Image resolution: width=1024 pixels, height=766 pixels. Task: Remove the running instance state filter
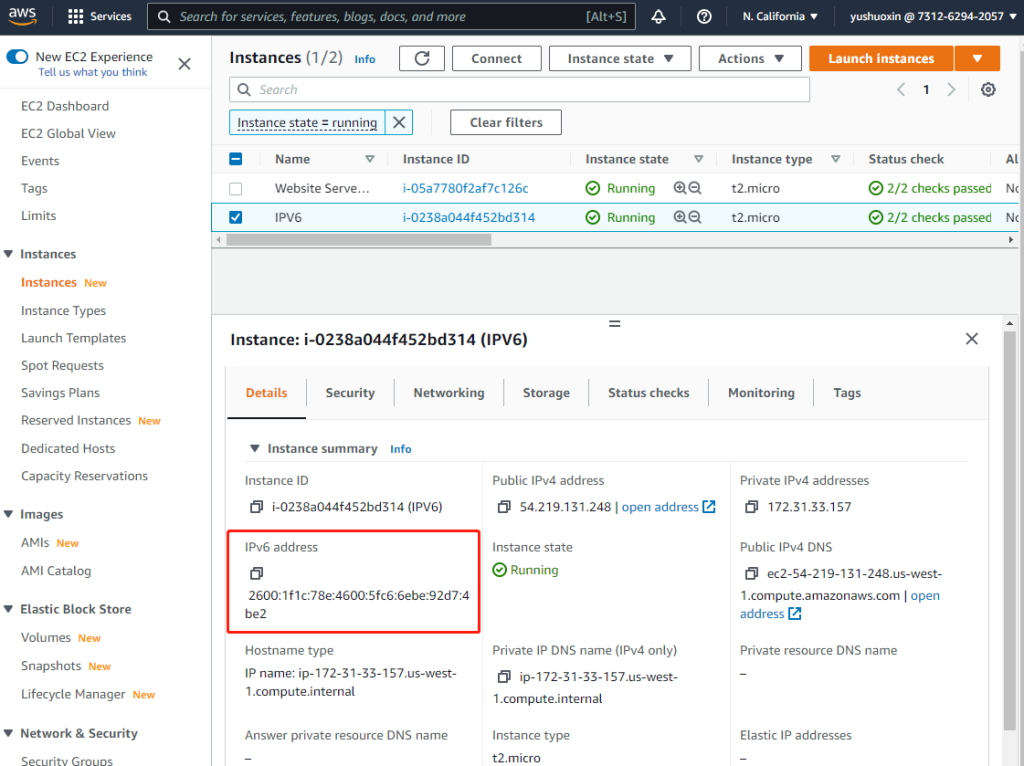pyautogui.click(x=399, y=123)
